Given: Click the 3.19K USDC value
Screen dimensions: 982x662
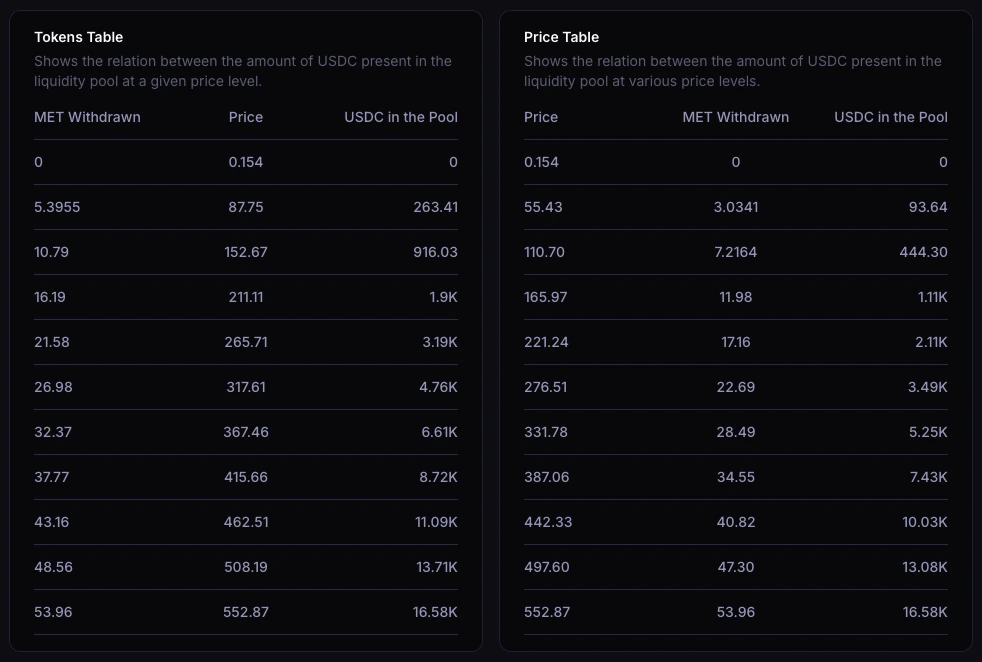Looking at the screenshot, I should (x=440, y=343).
